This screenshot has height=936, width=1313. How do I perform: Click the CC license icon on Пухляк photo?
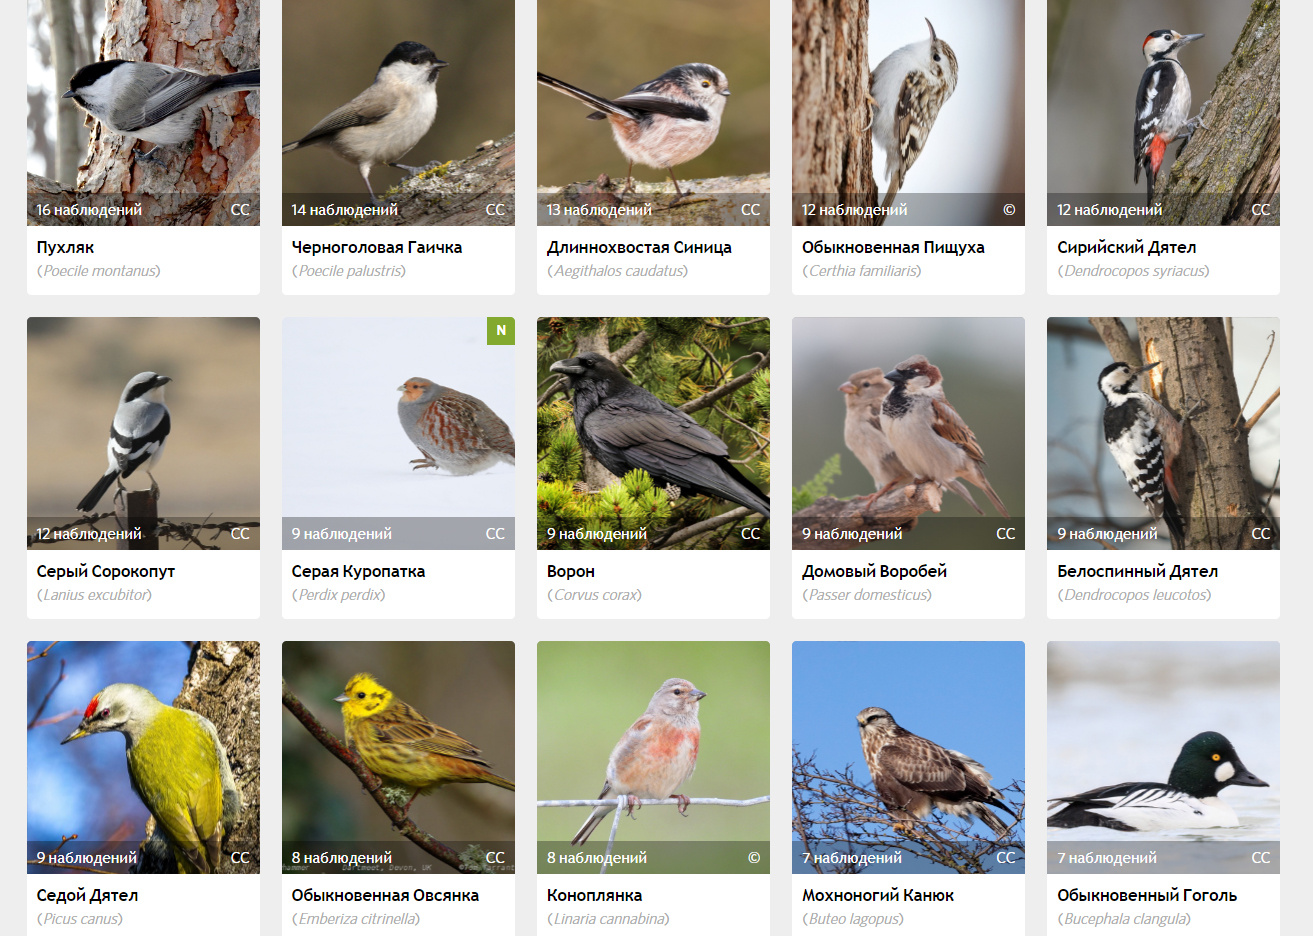[240, 210]
